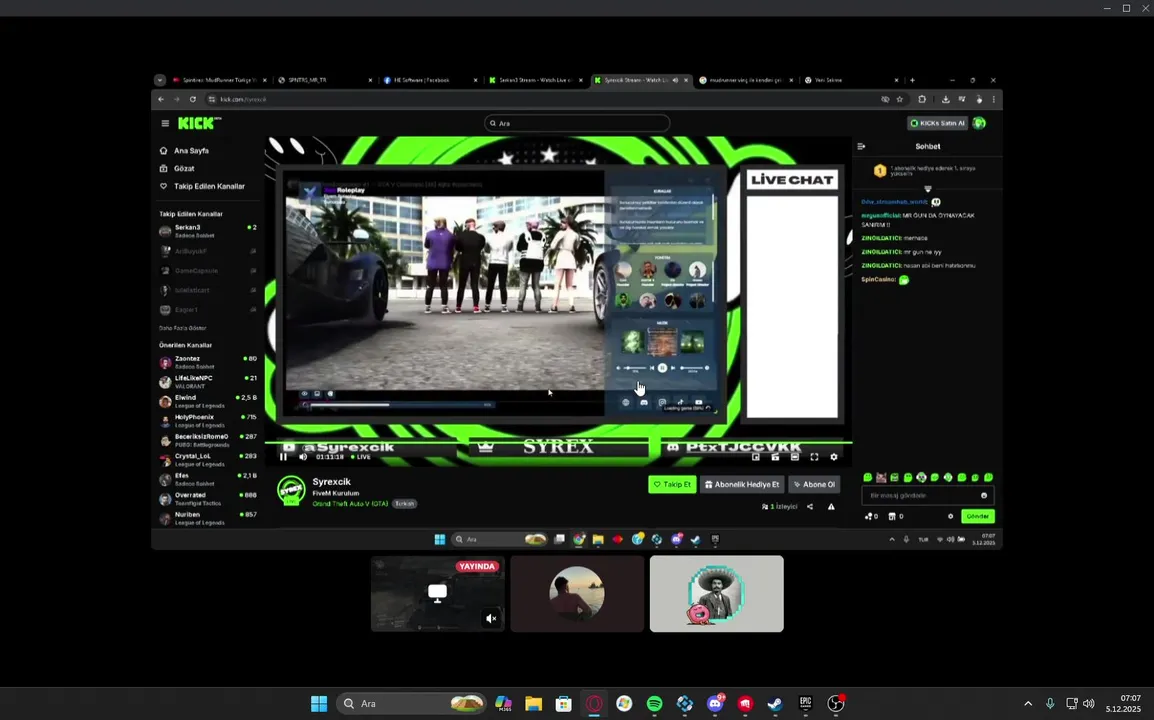Open browser extensions puzzle icon
Screen dimensions: 1154x720
click(922, 99)
